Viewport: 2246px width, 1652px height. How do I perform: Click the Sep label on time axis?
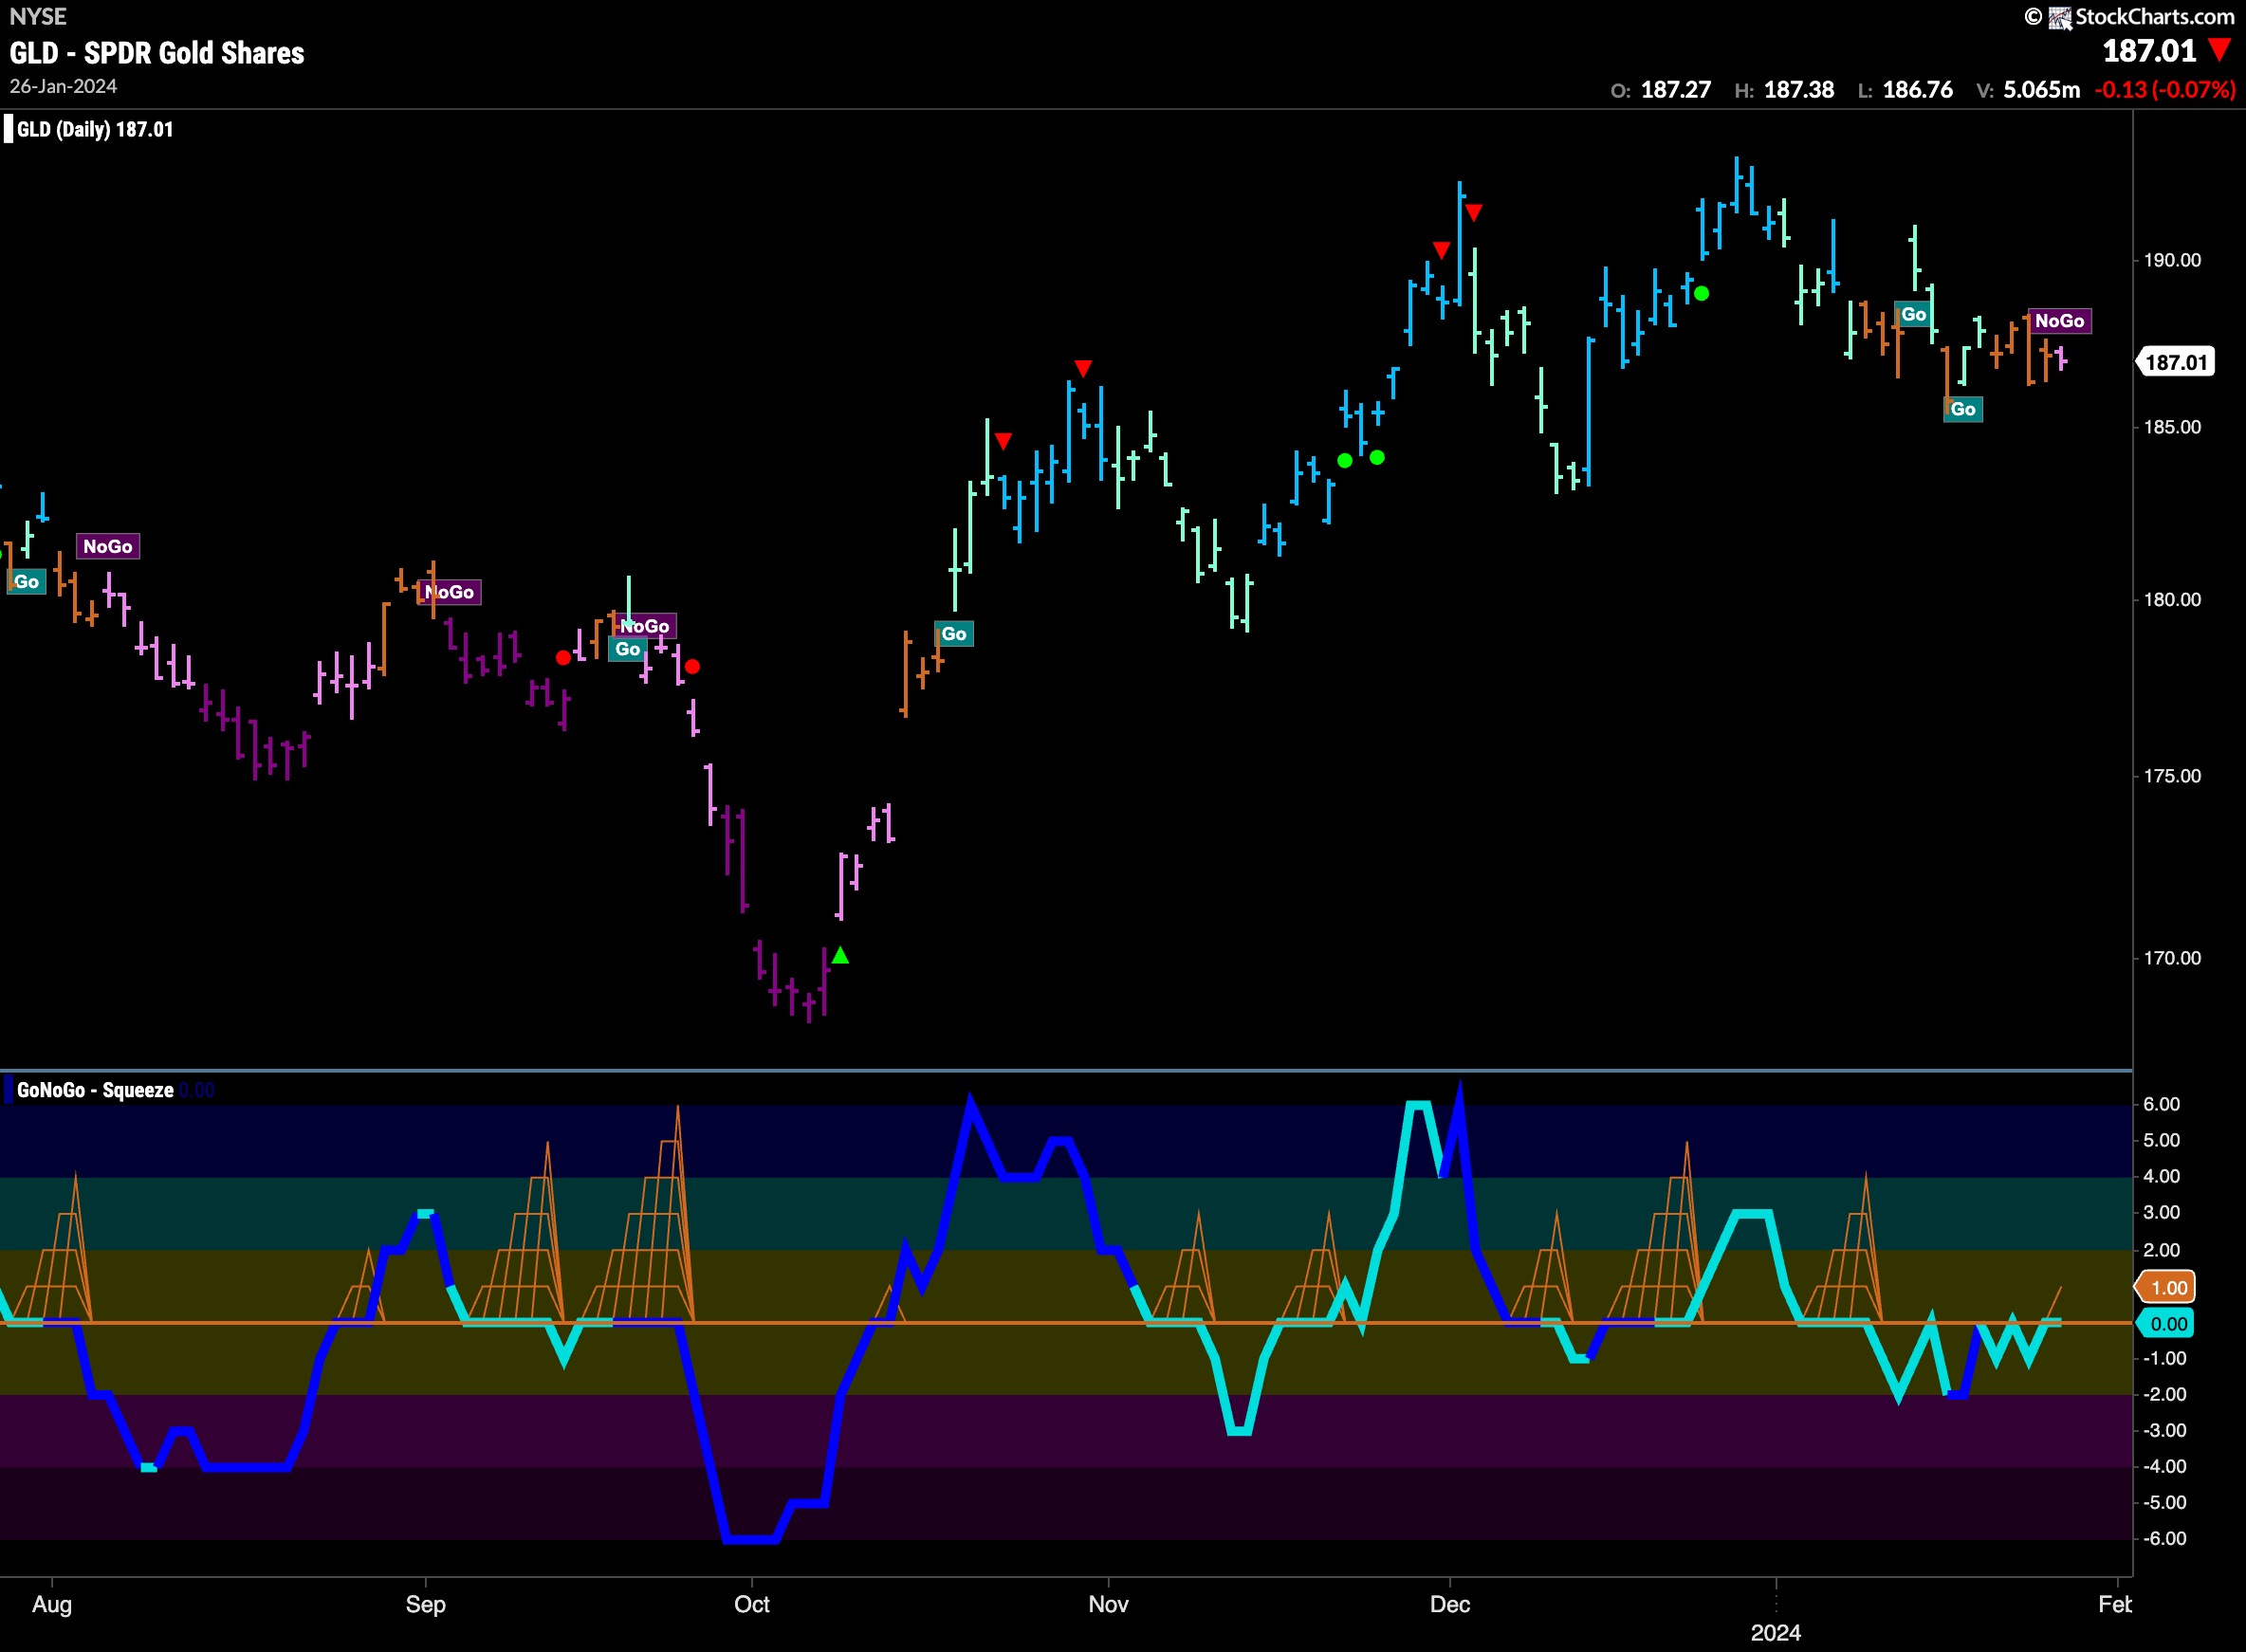point(425,1604)
